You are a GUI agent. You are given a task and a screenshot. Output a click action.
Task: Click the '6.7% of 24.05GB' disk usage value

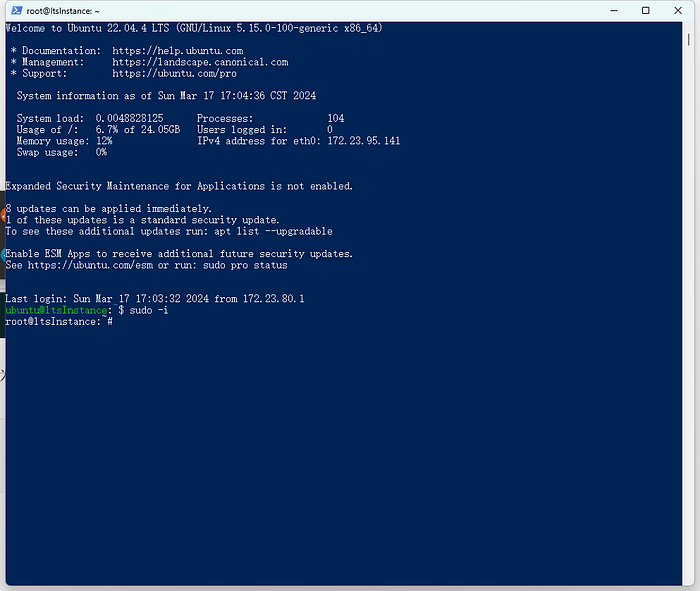pyautogui.click(x=138, y=129)
